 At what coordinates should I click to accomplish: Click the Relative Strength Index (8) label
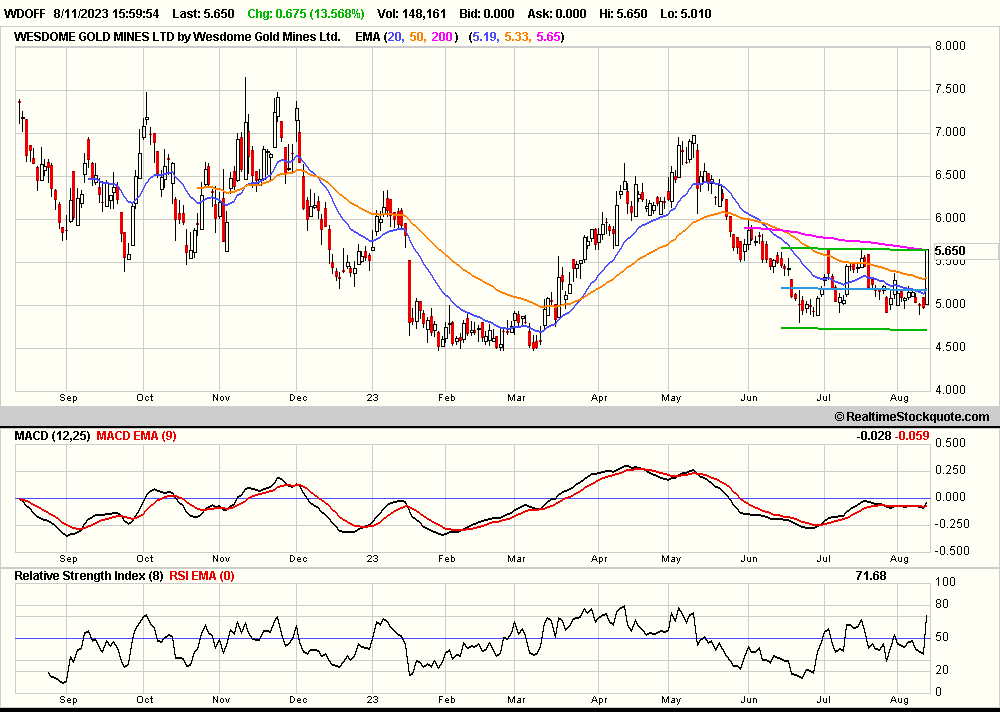[x=89, y=576]
